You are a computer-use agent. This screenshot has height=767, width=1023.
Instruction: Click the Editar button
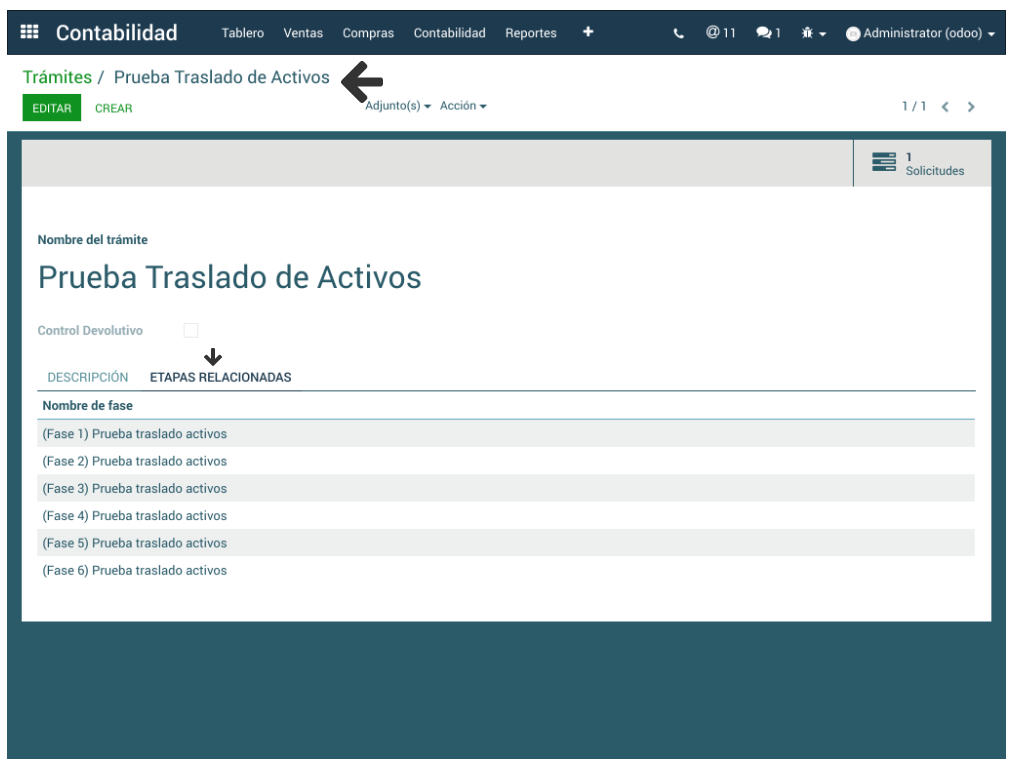(52, 108)
